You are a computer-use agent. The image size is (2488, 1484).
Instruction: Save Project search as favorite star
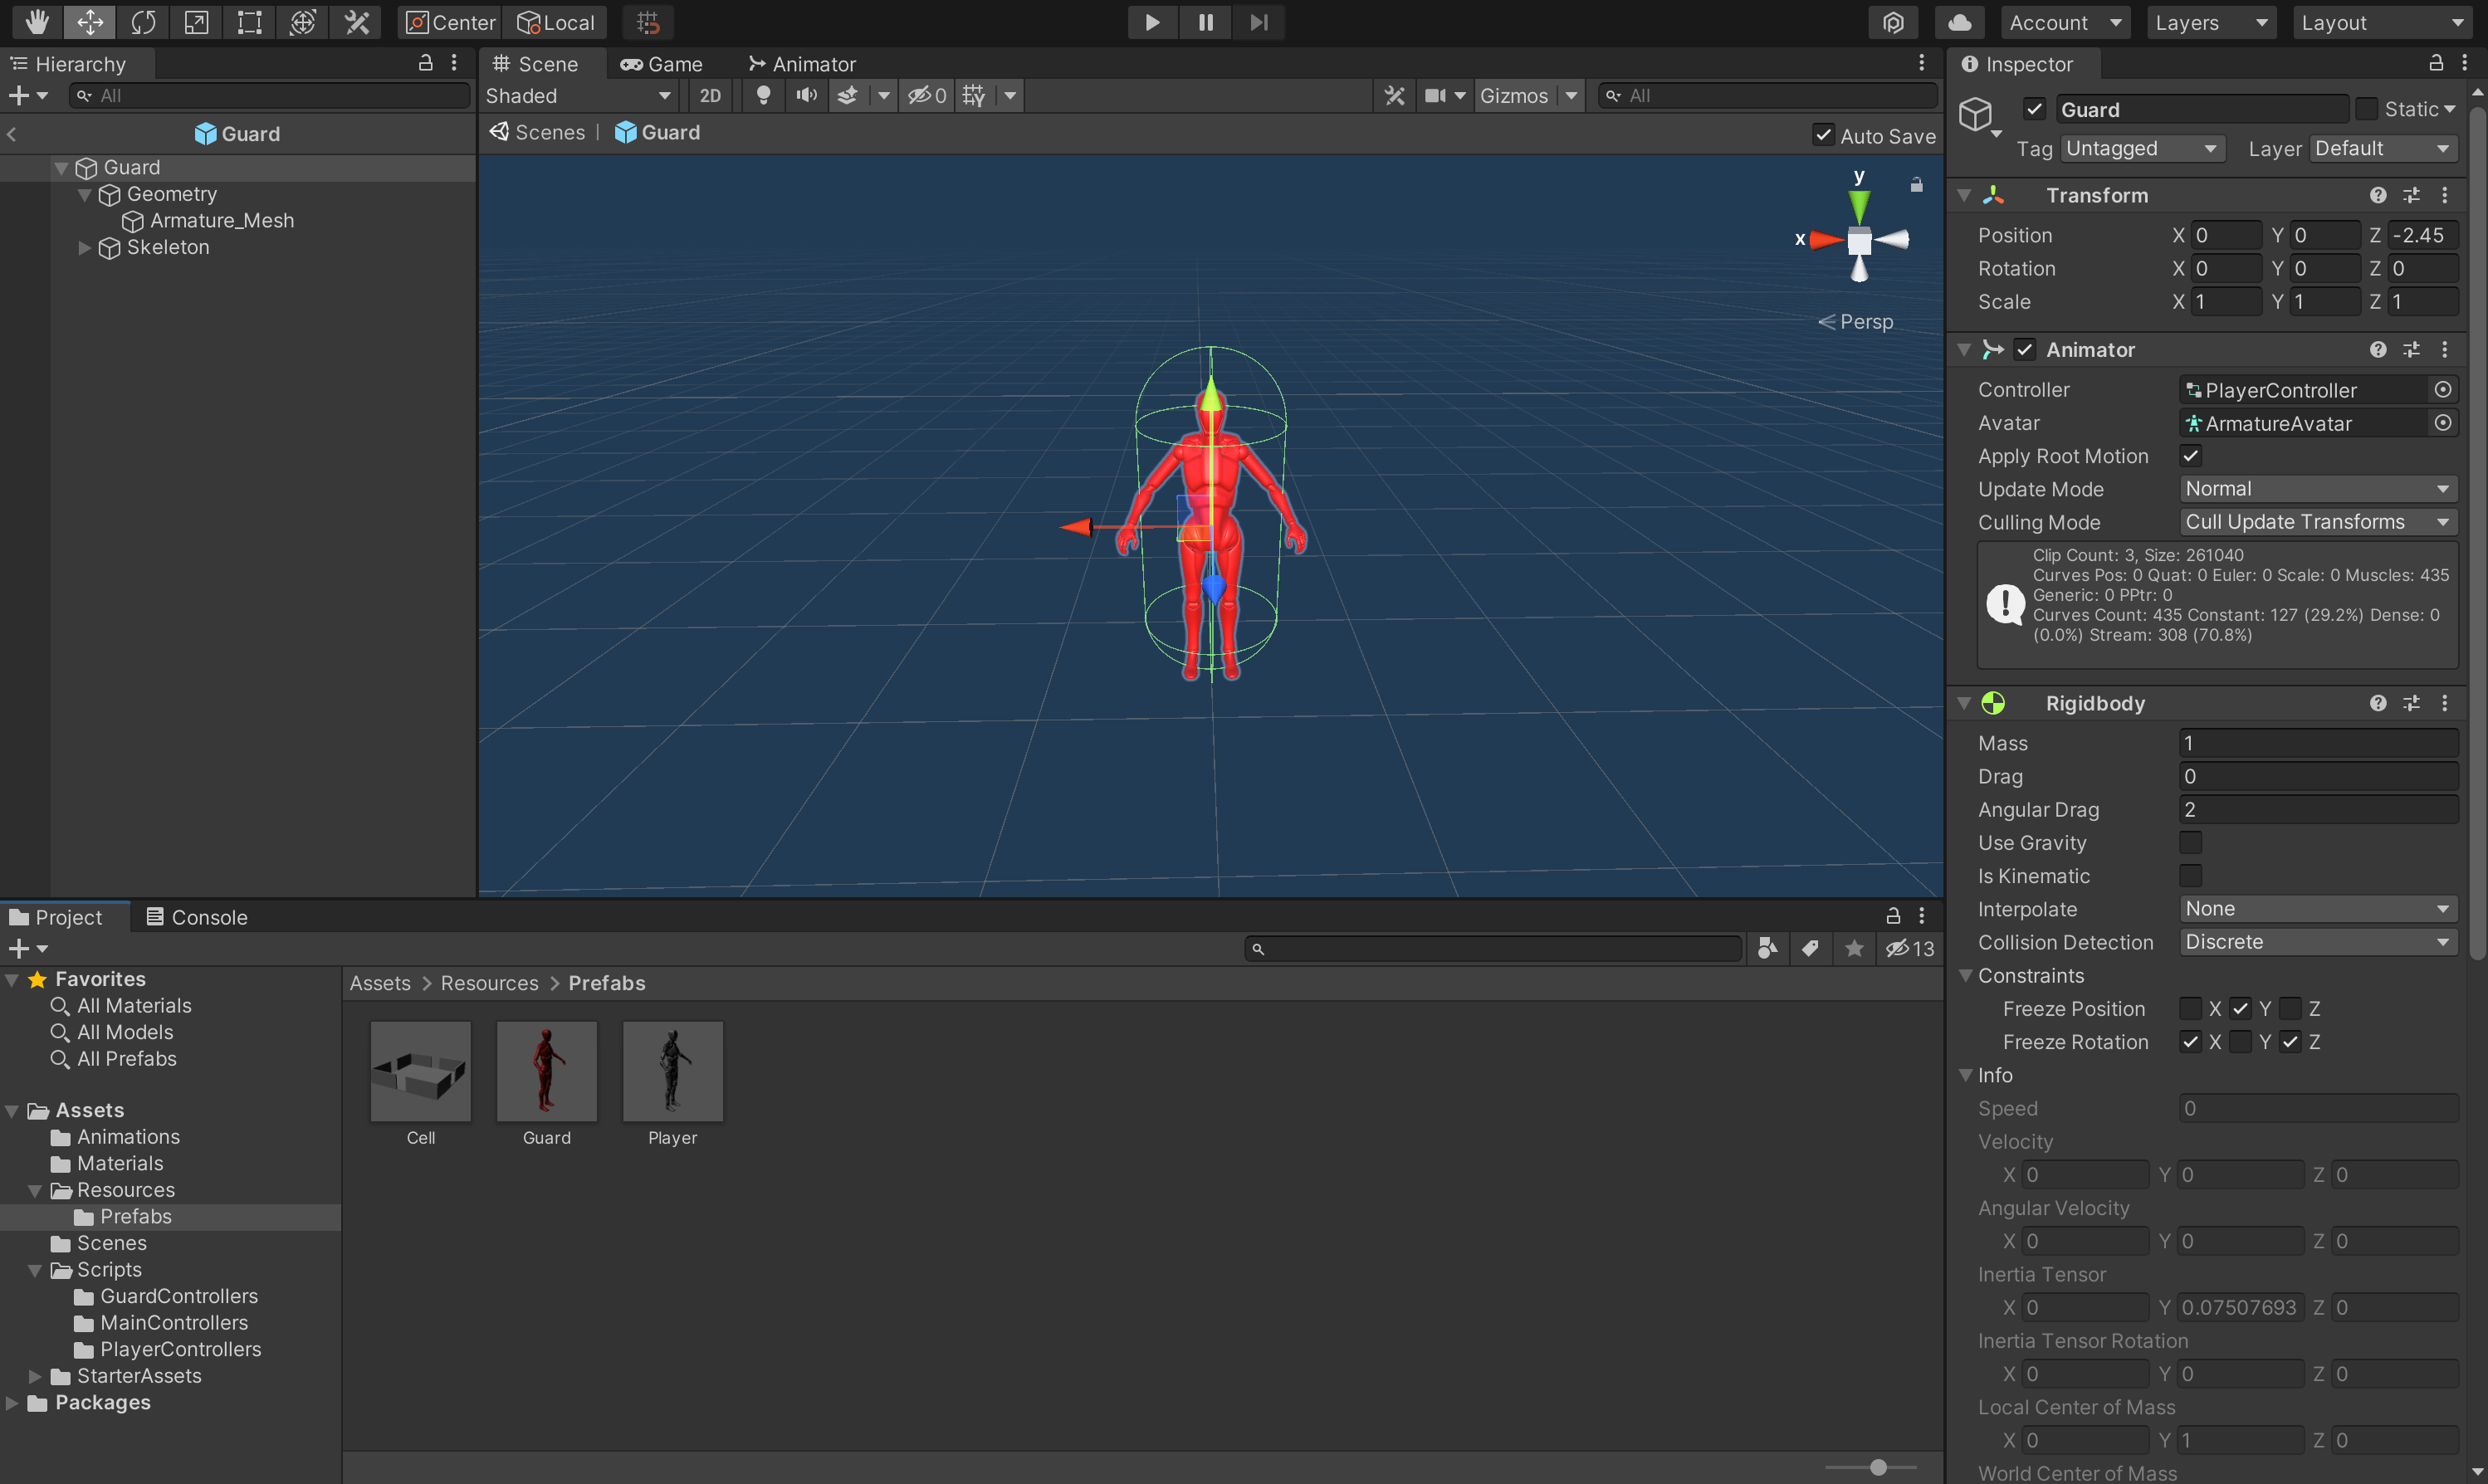point(1854,948)
